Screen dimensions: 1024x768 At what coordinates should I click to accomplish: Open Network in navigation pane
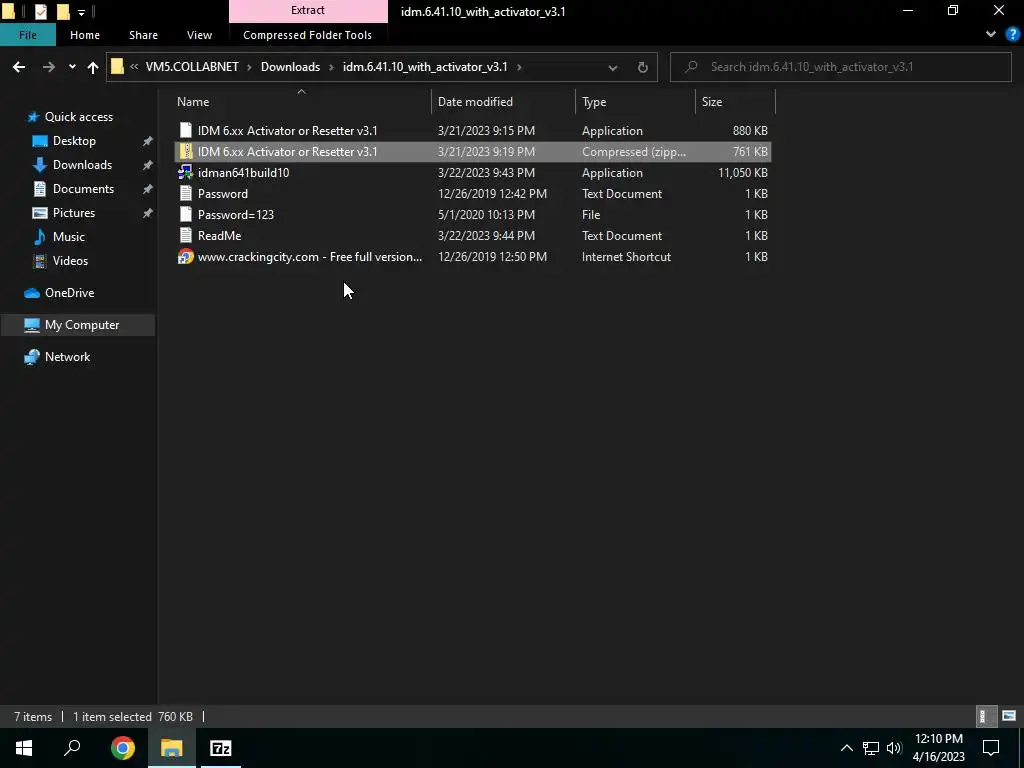(67, 357)
